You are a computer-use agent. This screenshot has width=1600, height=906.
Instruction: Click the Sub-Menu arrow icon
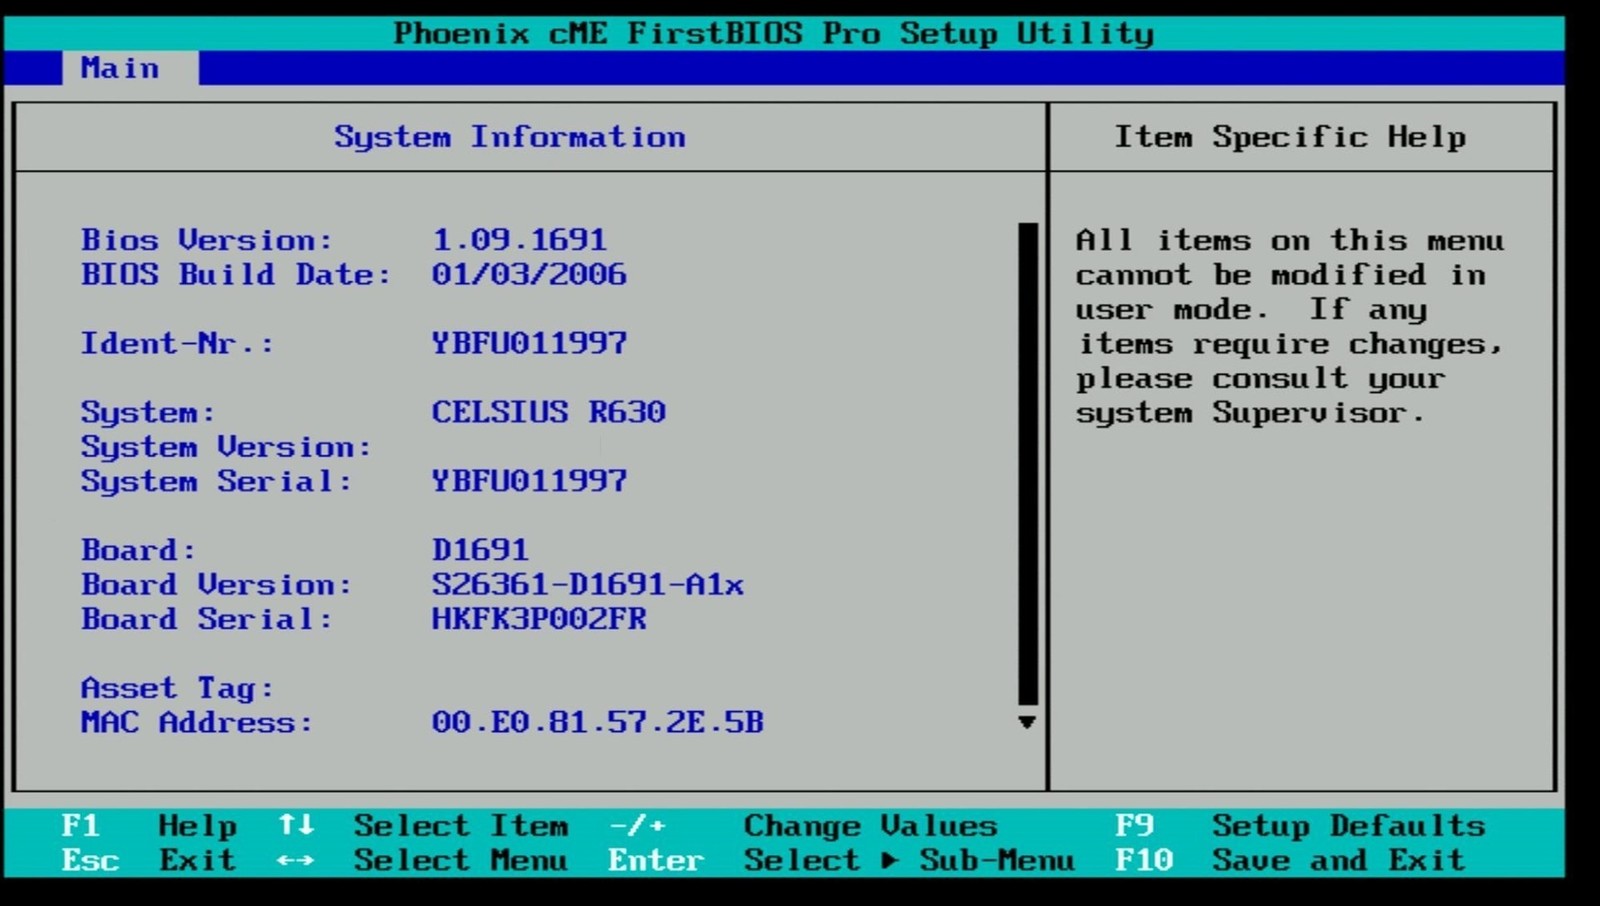(890, 860)
